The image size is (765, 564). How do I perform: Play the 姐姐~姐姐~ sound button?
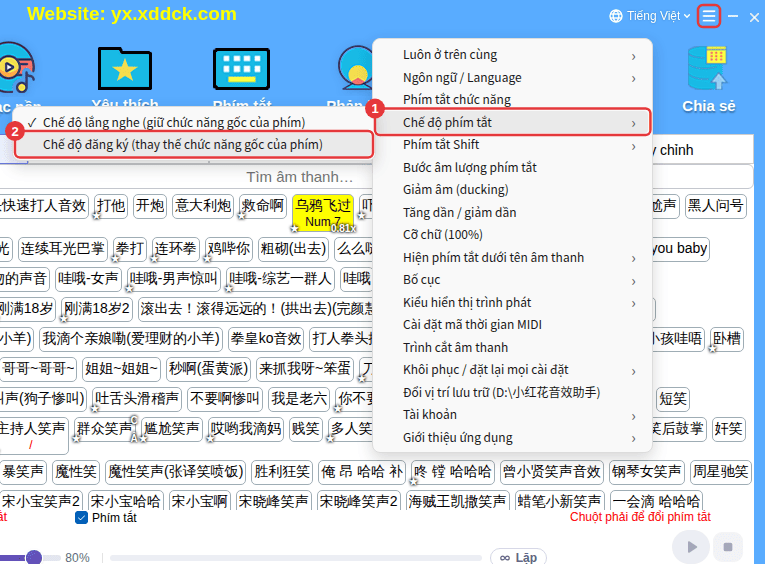pyautogui.click(x=121, y=369)
